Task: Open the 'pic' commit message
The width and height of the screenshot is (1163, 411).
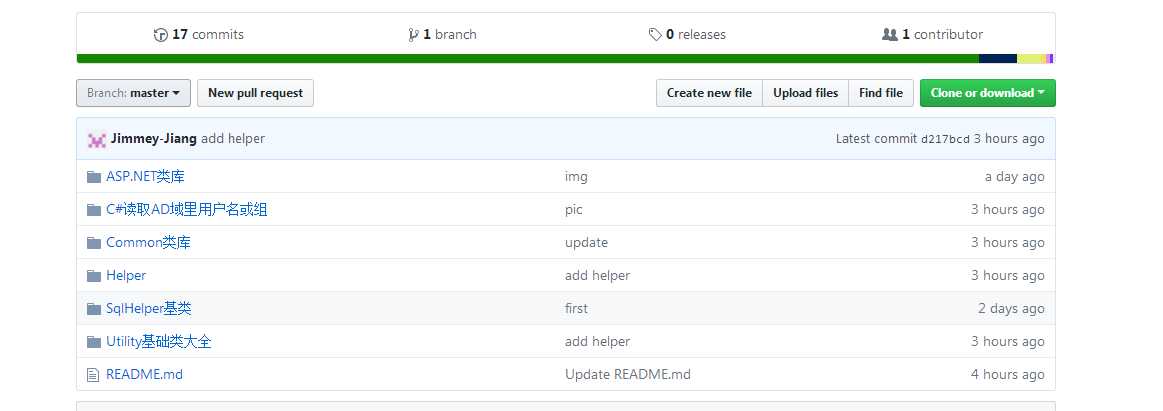Action: pos(574,210)
